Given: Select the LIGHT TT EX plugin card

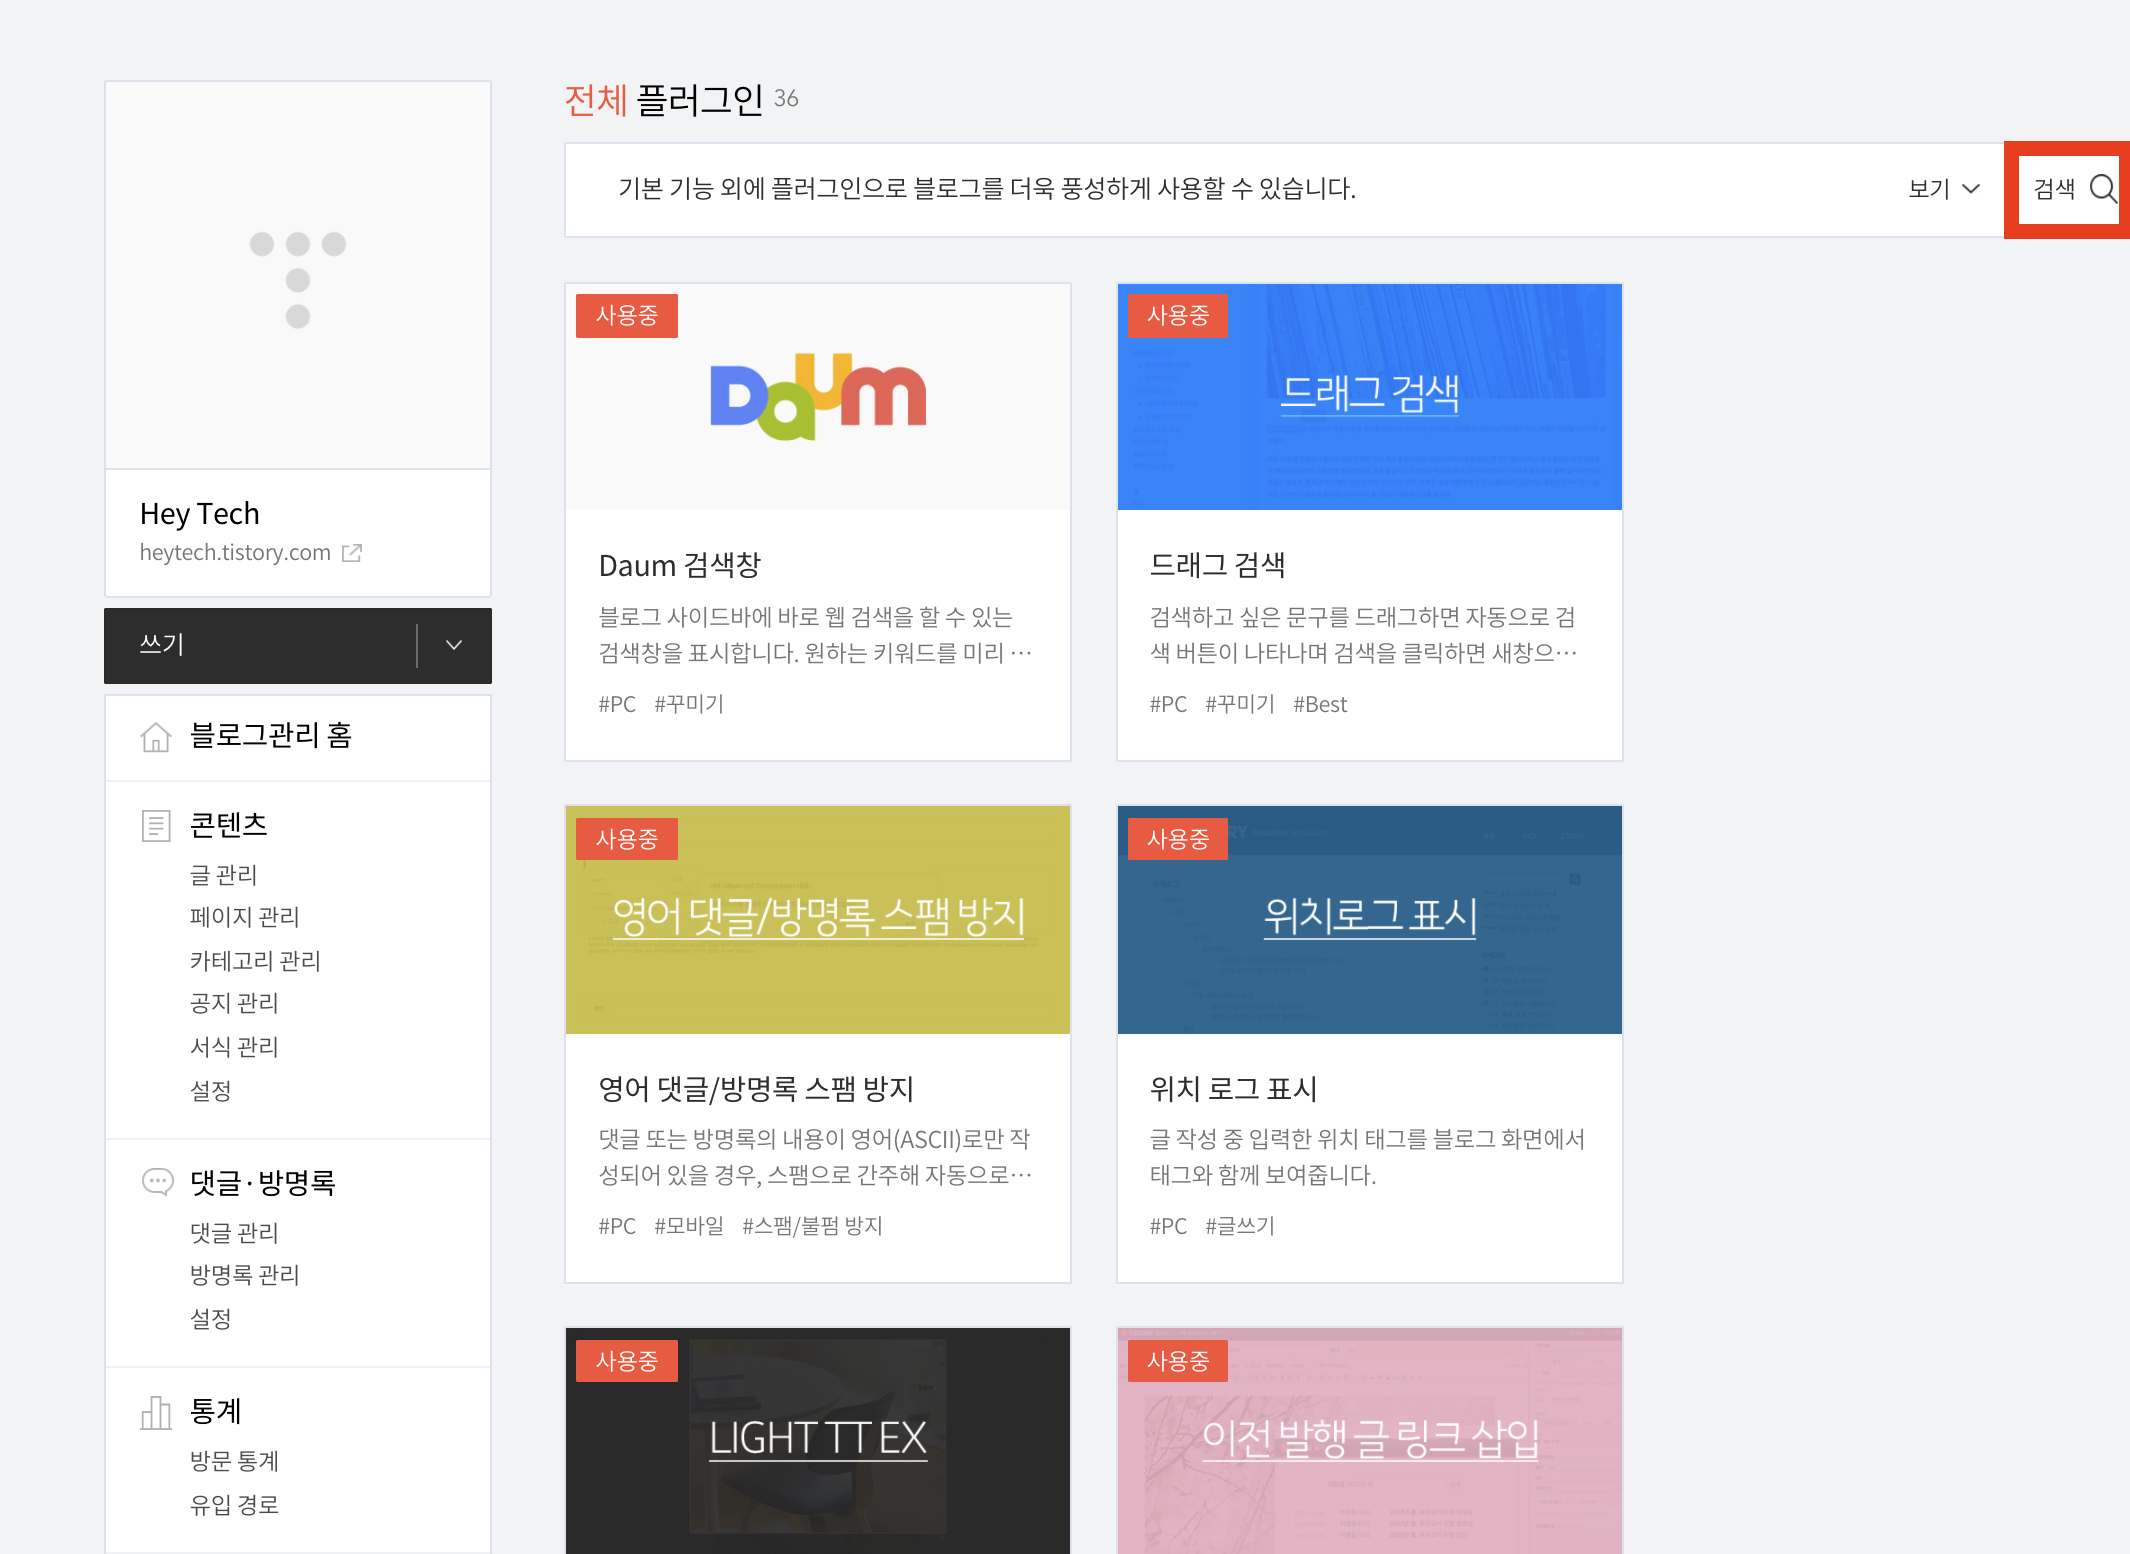Looking at the screenshot, I should (817, 1439).
